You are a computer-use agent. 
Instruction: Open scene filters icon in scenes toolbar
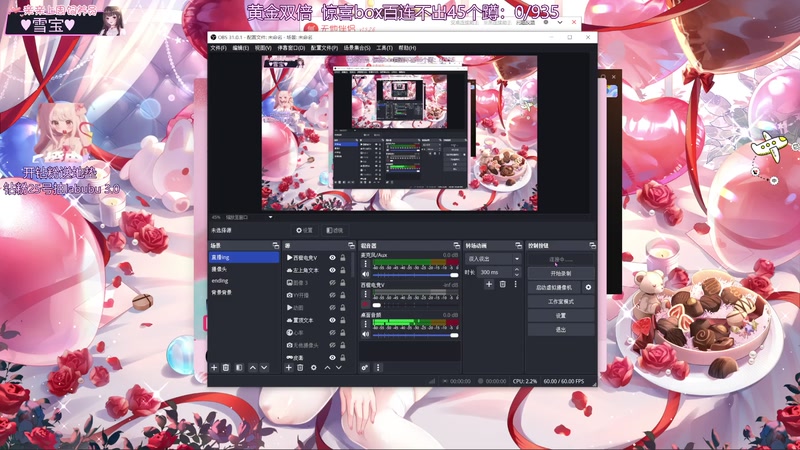tap(239, 367)
